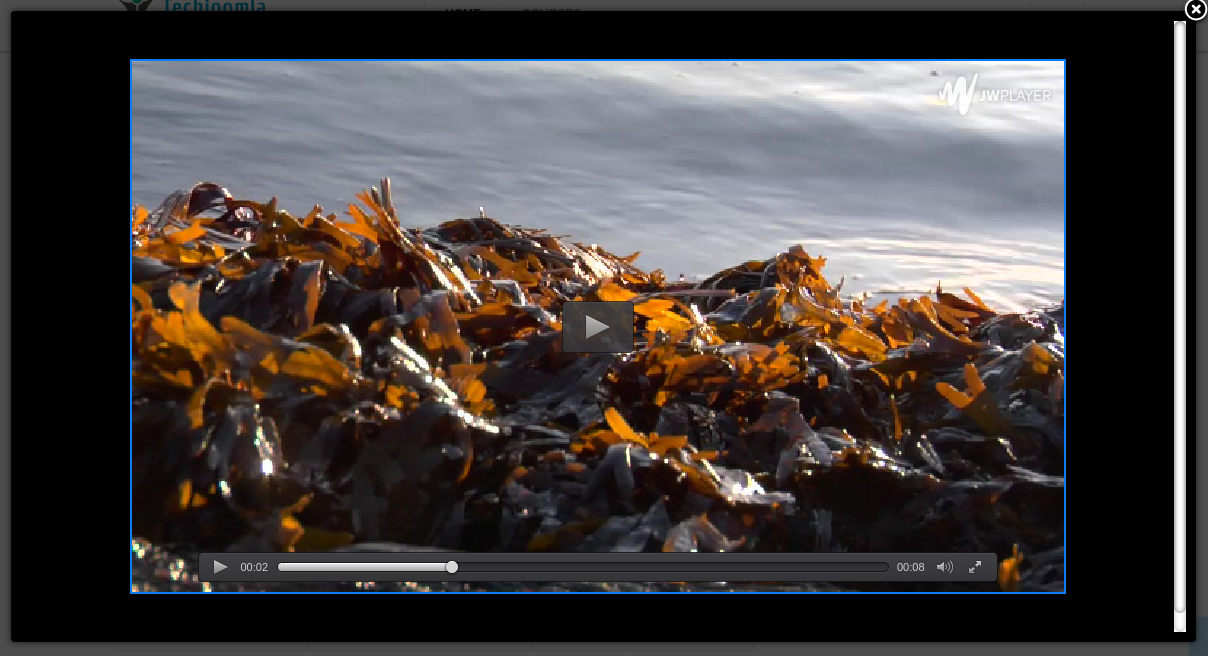Click the JW Player logo watermark
Screen dimensions: 1208x656
pyautogui.click(x=994, y=94)
